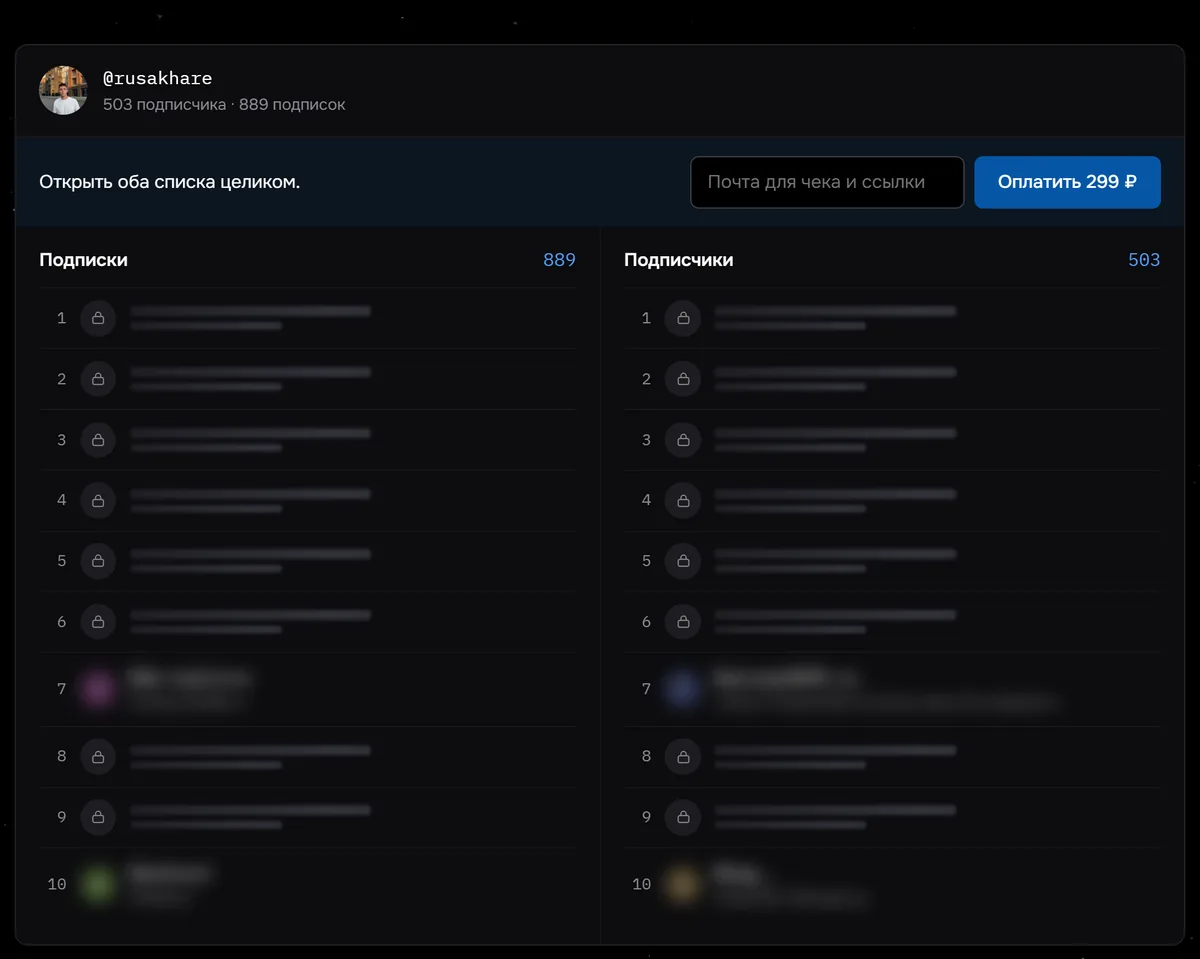The width and height of the screenshot is (1200, 959).
Task: Click the blurred green avatar in Подписки row 10
Action: pyautogui.click(x=98, y=884)
